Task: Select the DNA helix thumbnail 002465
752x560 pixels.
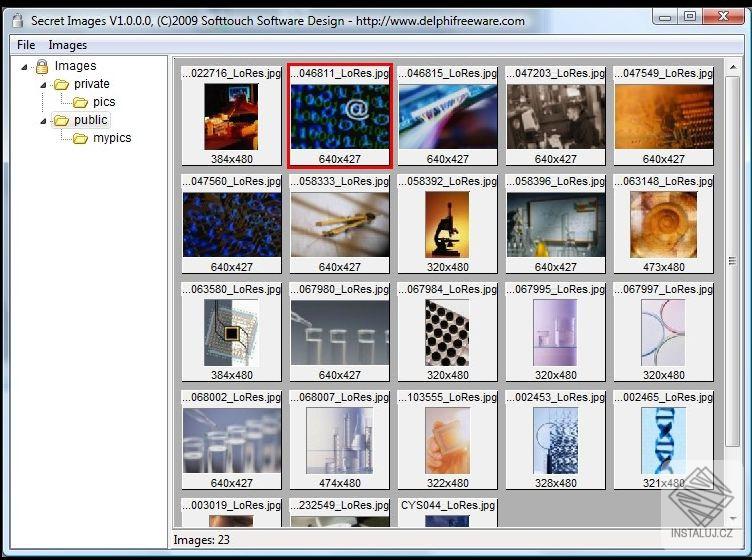Action: click(663, 440)
